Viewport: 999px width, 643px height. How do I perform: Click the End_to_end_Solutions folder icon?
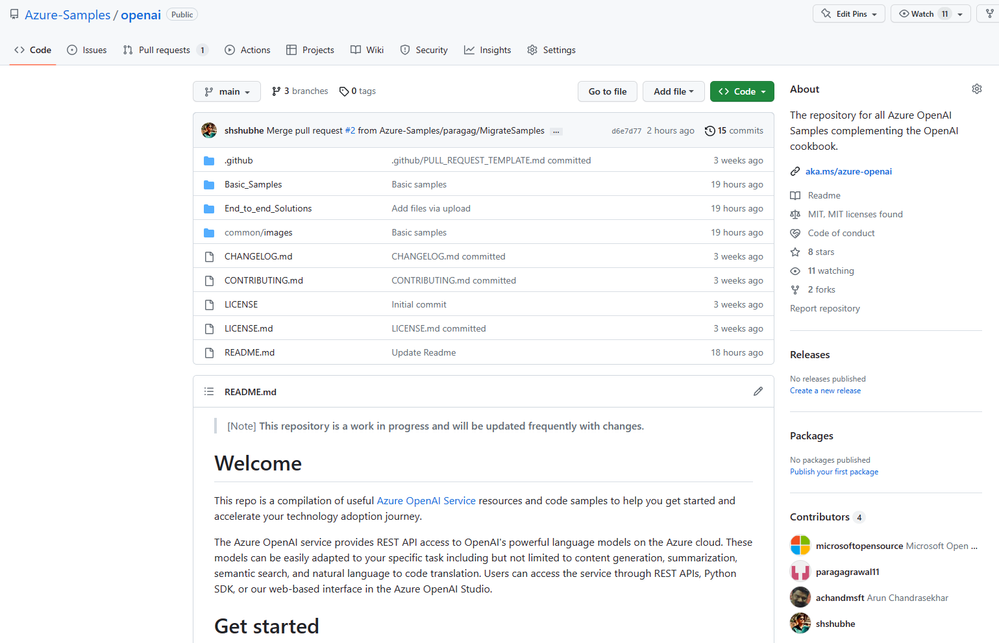pyautogui.click(x=209, y=209)
